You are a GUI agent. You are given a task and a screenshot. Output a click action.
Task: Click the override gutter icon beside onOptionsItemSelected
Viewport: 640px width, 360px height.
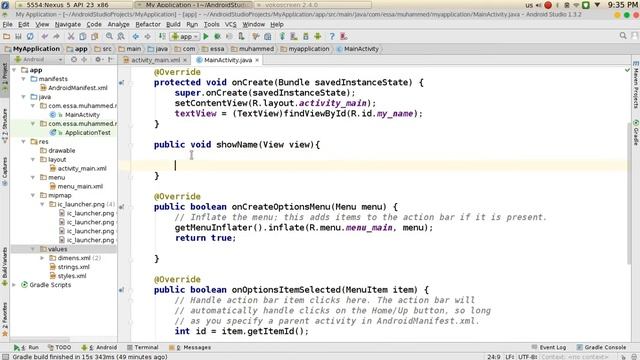[x=122, y=290]
